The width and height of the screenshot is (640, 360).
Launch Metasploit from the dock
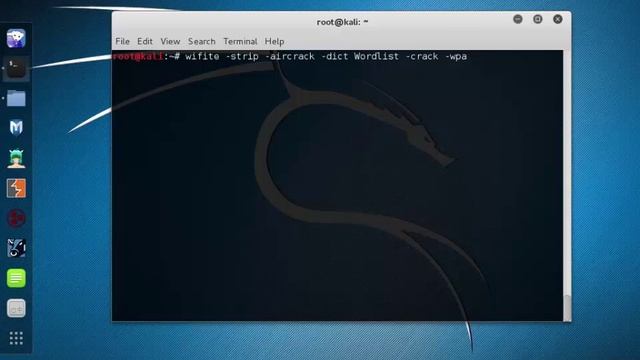pyautogui.click(x=16, y=128)
